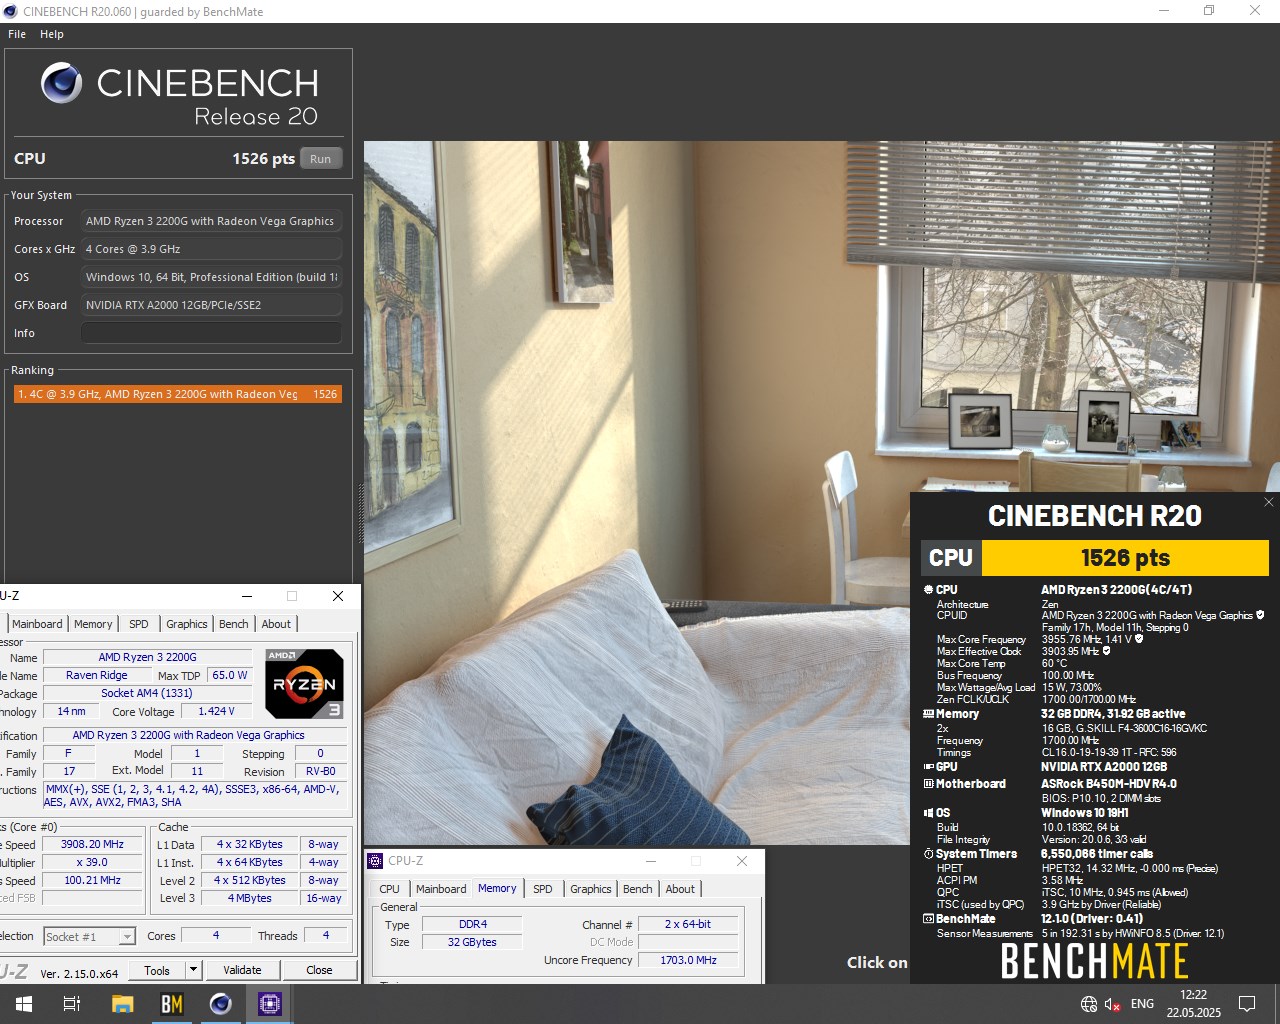Click the Processor field in Your System
The height and width of the screenshot is (1024, 1280).
pos(211,221)
